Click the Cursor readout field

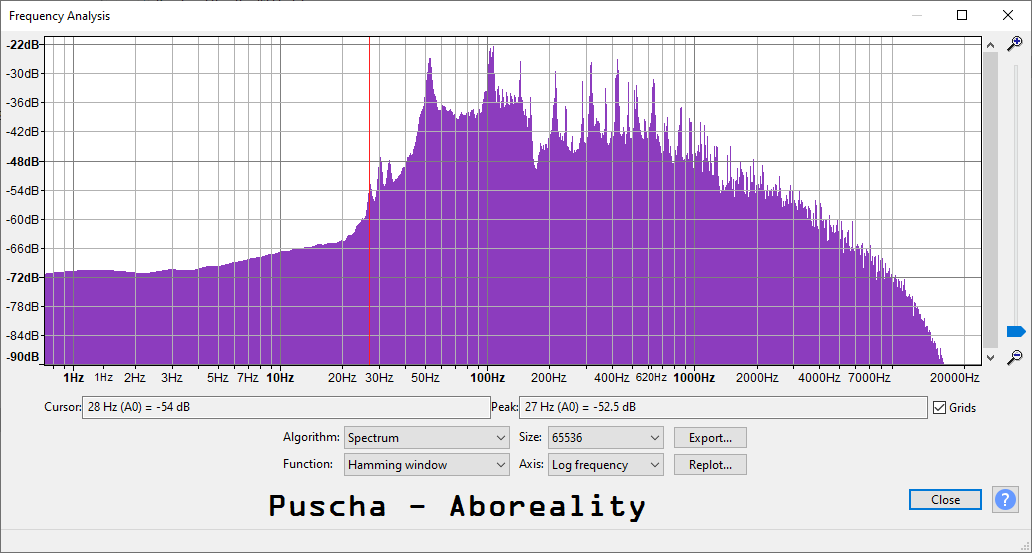(286, 408)
